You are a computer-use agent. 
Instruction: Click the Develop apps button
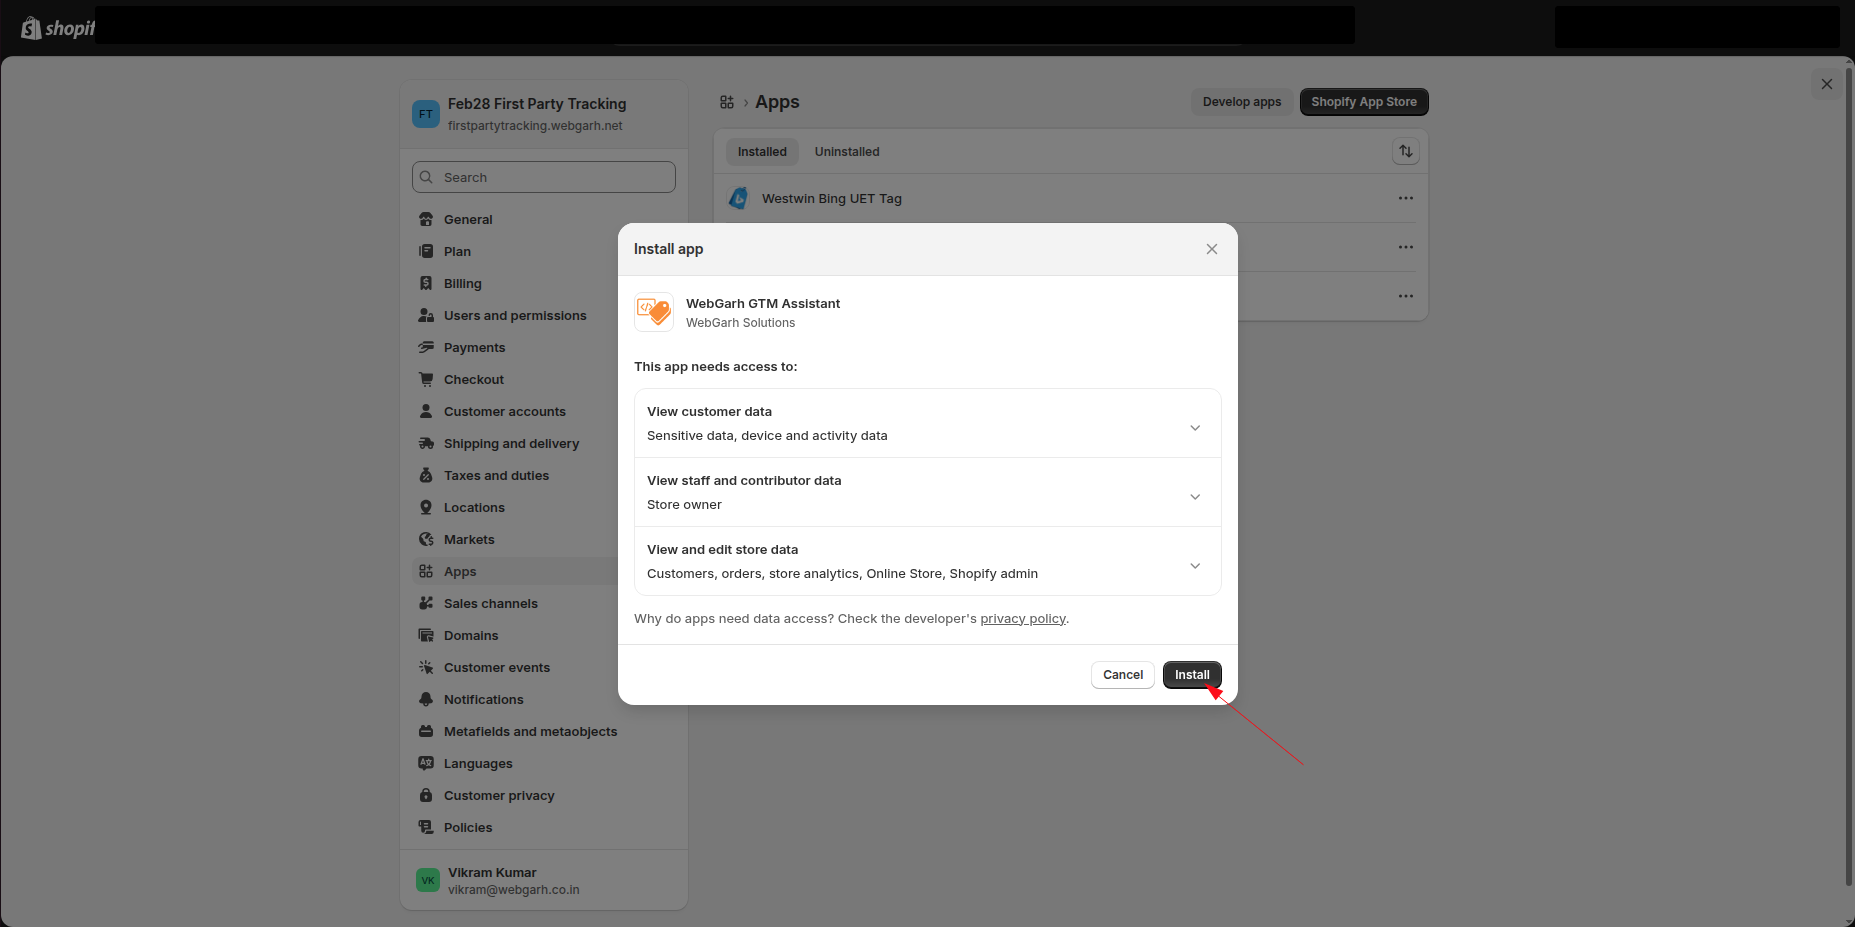[x=1242, y=102]
